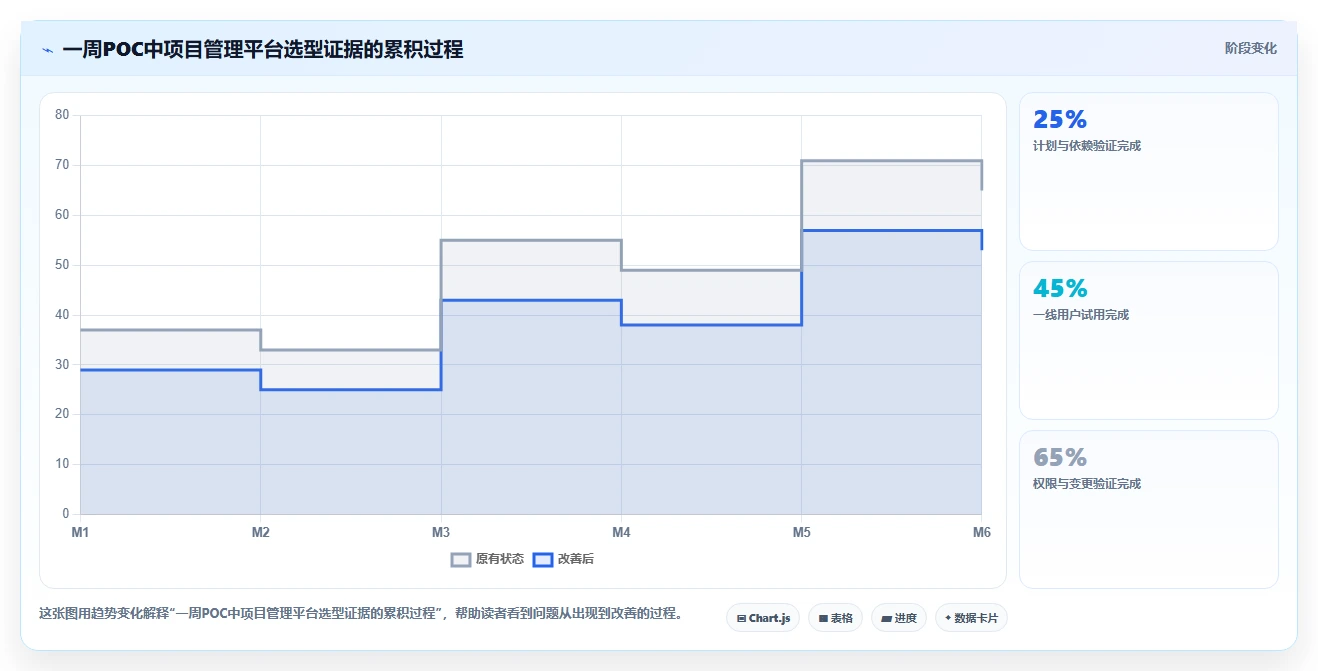Click the 权限与变更验证完成 caption
This screenshot has width=1318, height=671.
1087,484
